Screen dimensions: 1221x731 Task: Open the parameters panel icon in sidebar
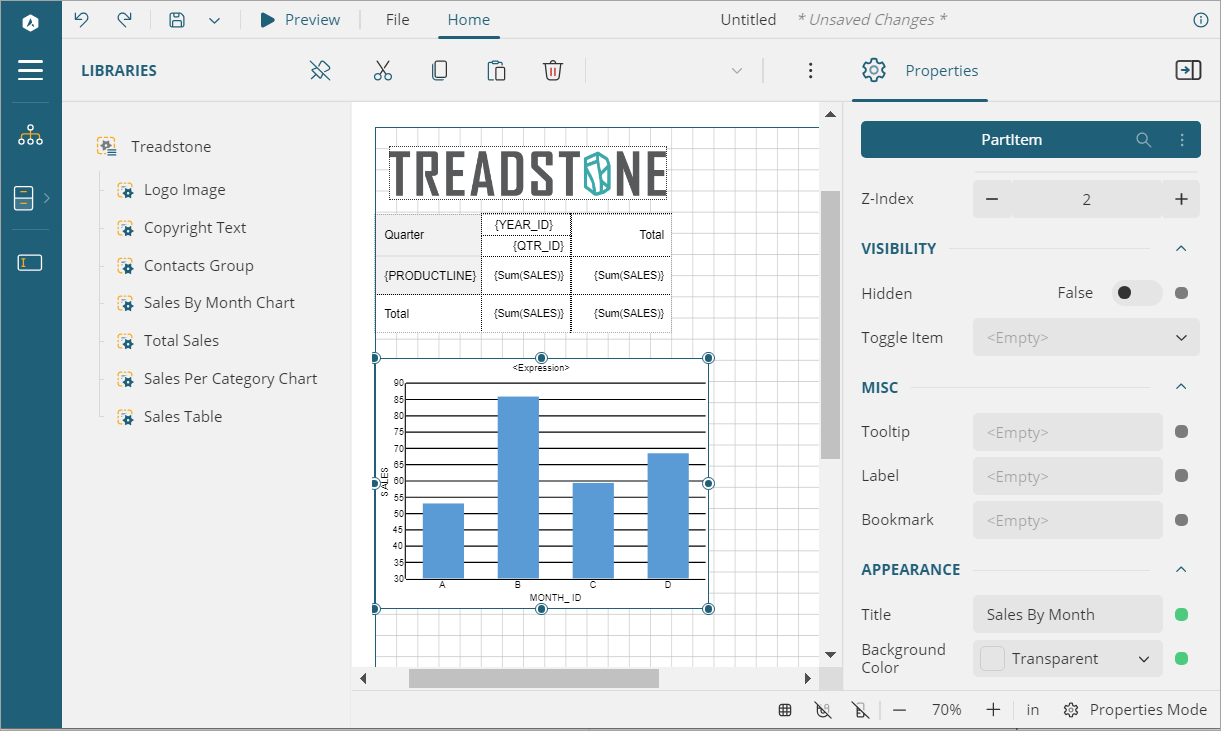click(30, 263)
